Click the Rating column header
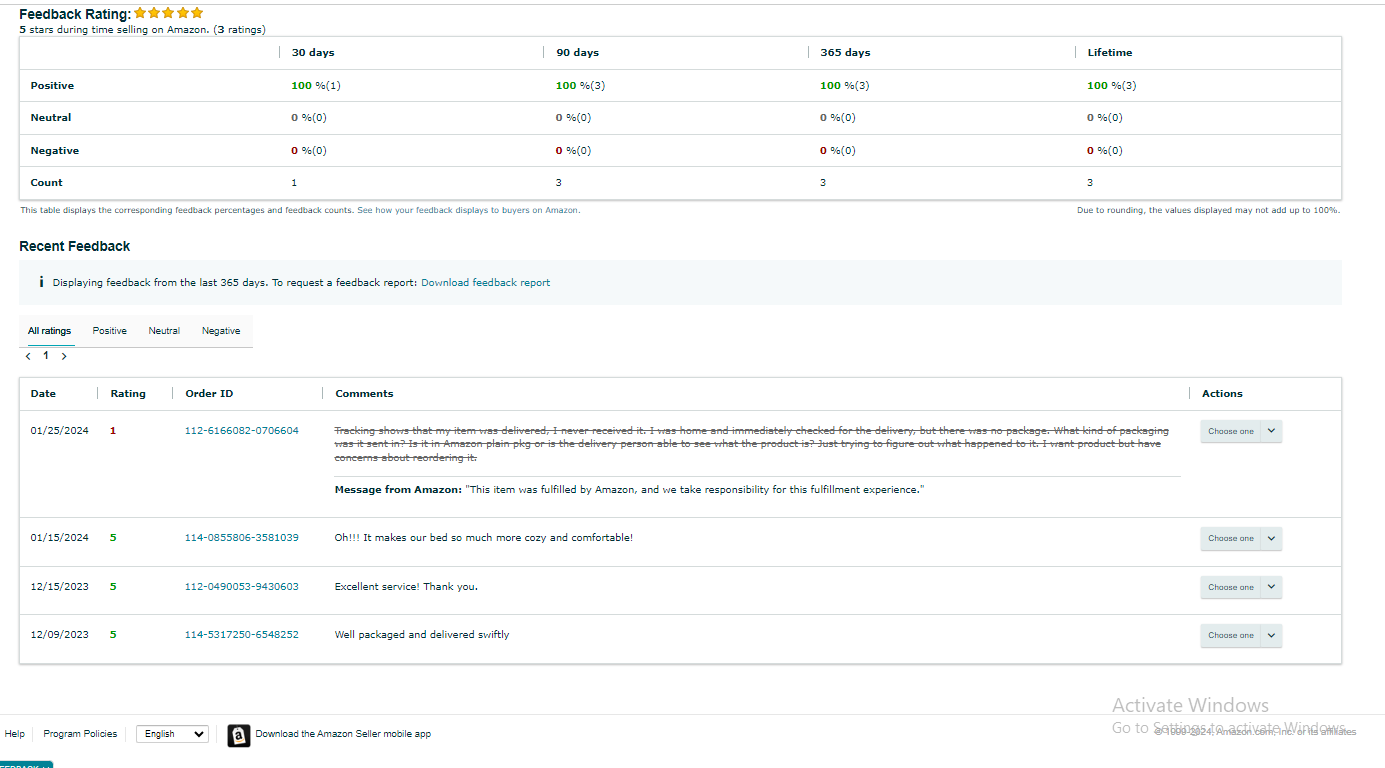Screen dimensions: 1385x768 point(128,394)
